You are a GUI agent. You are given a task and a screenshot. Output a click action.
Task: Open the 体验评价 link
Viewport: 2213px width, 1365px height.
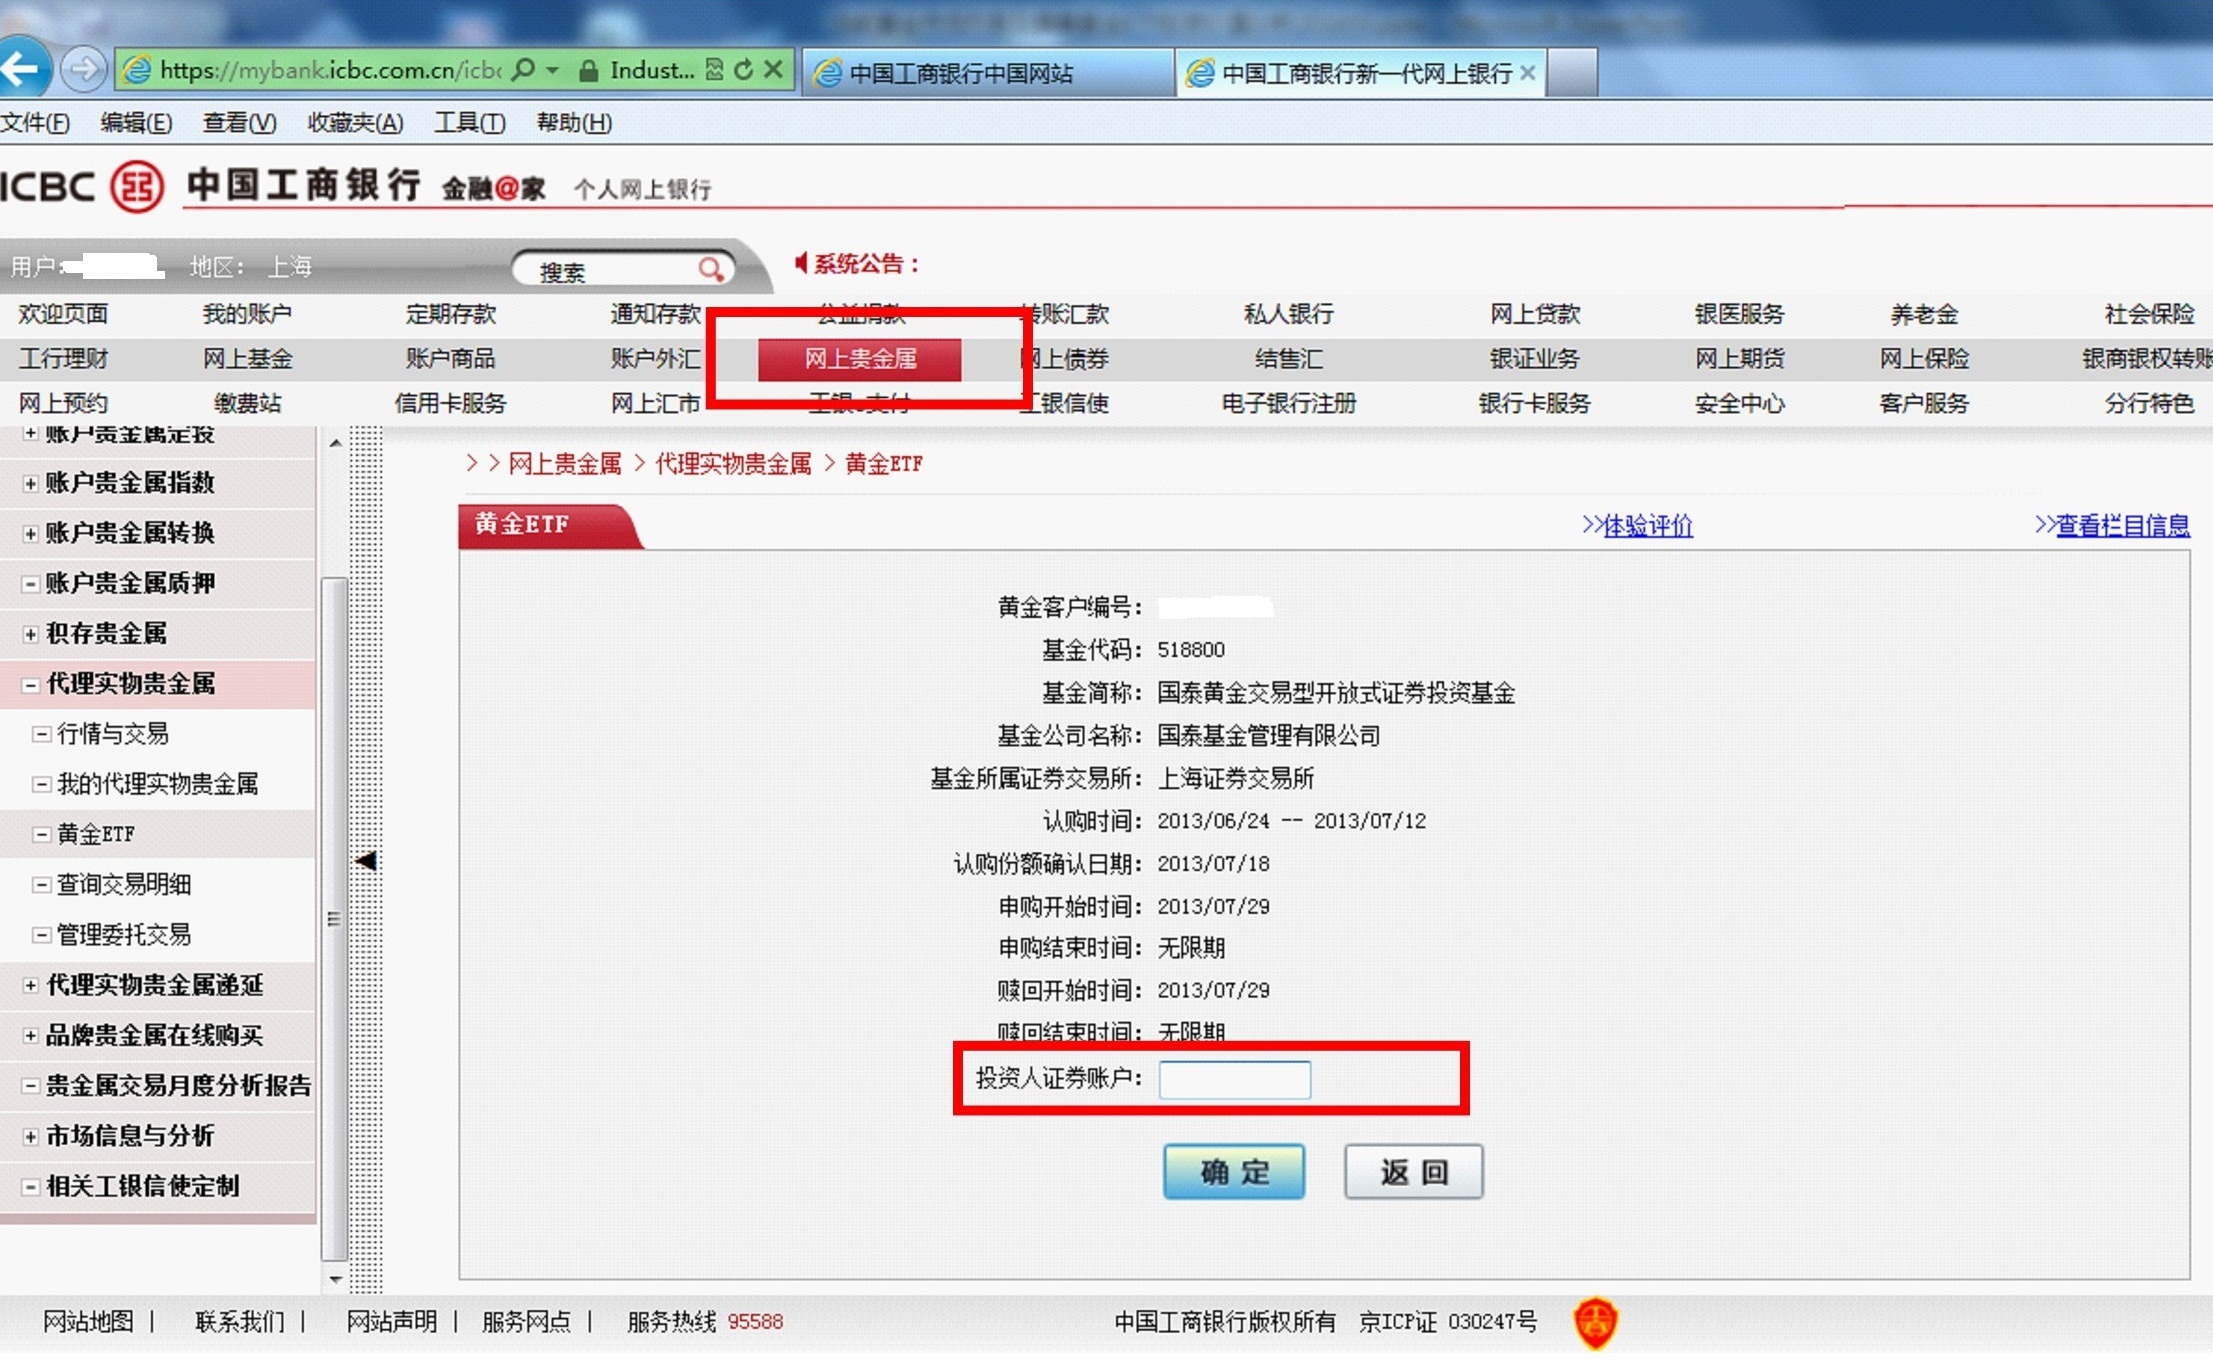pos(1646,525)
